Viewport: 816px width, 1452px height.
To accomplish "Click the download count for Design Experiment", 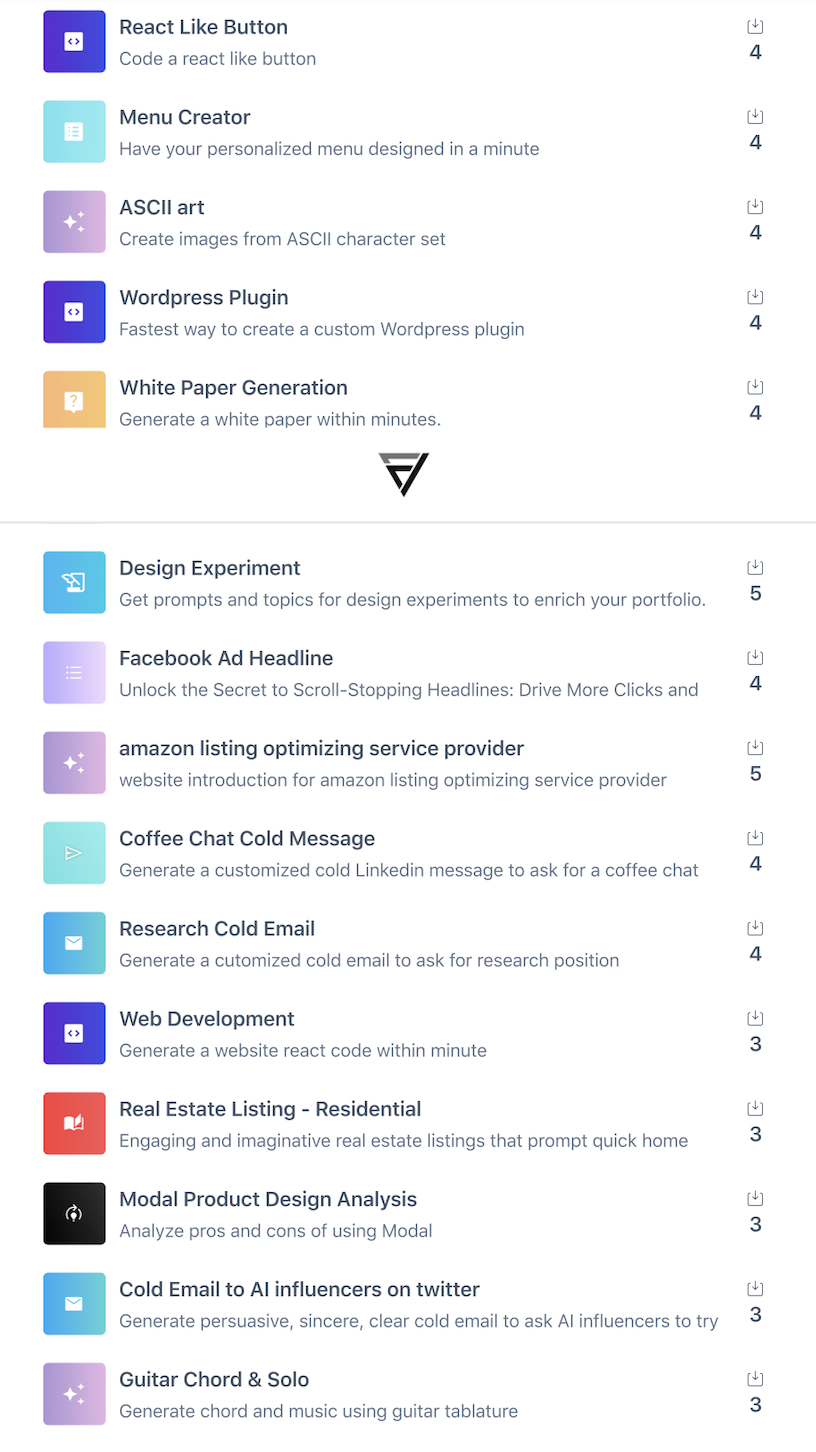I will [x=755, y=594].
